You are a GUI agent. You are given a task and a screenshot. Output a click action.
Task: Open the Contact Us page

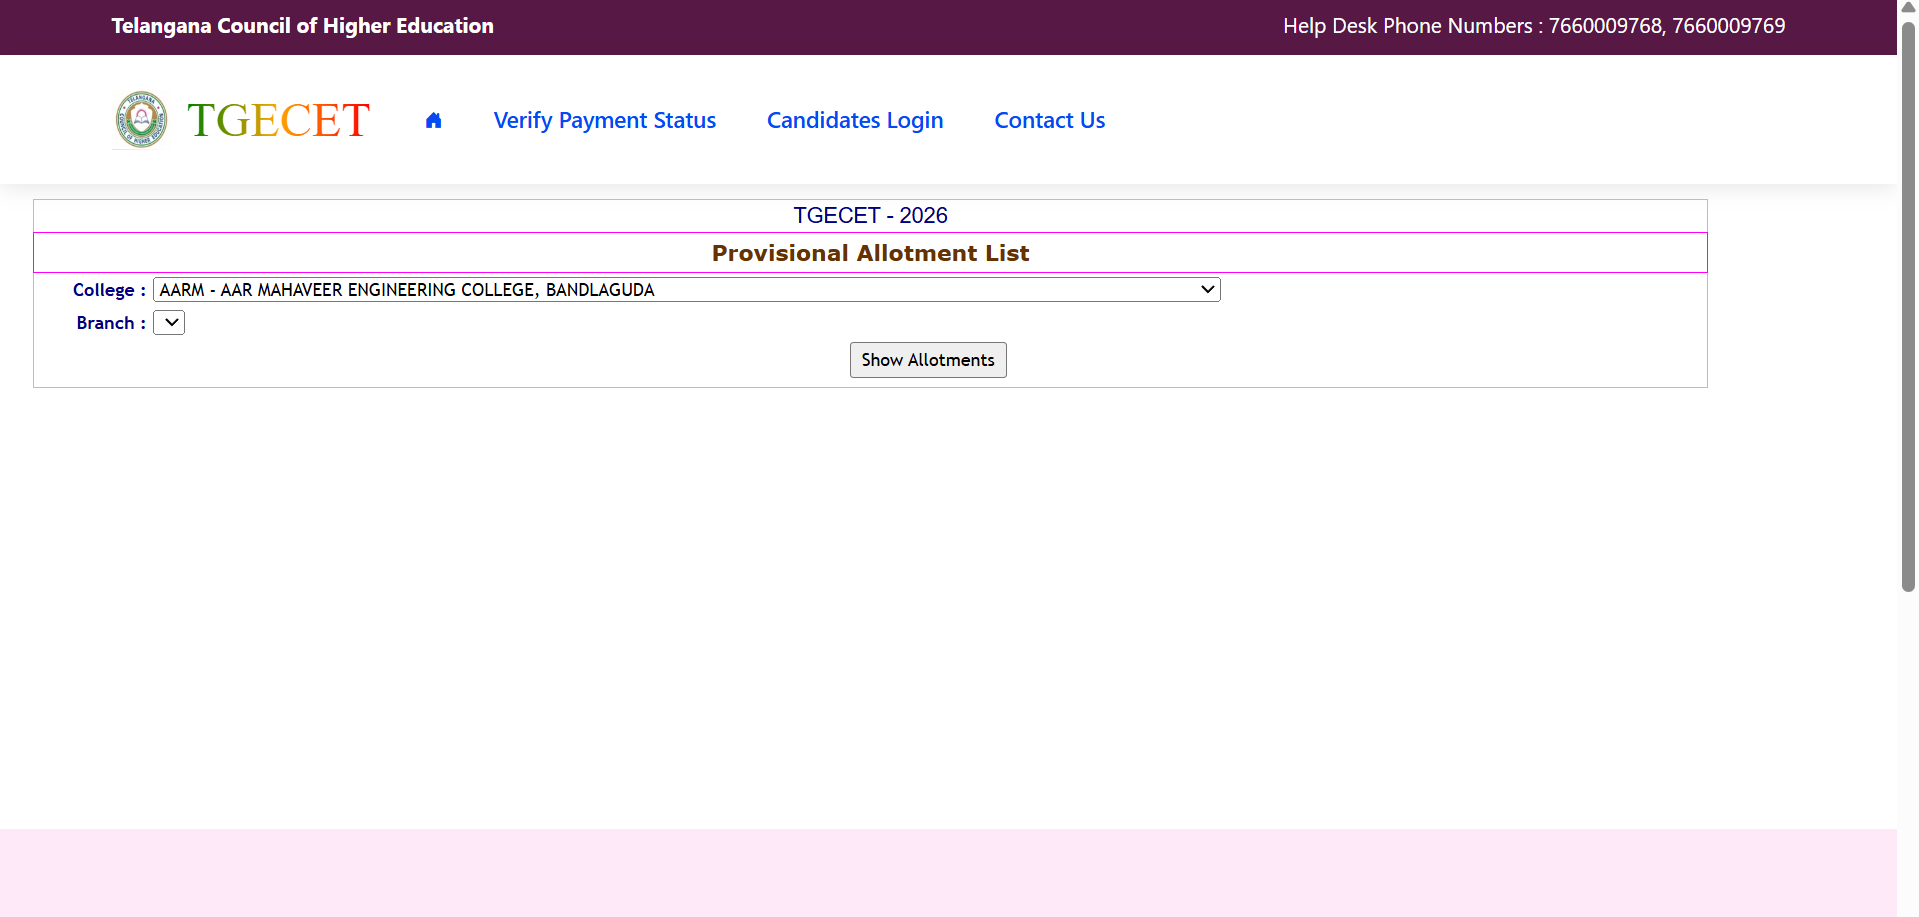coord(1049,120)
